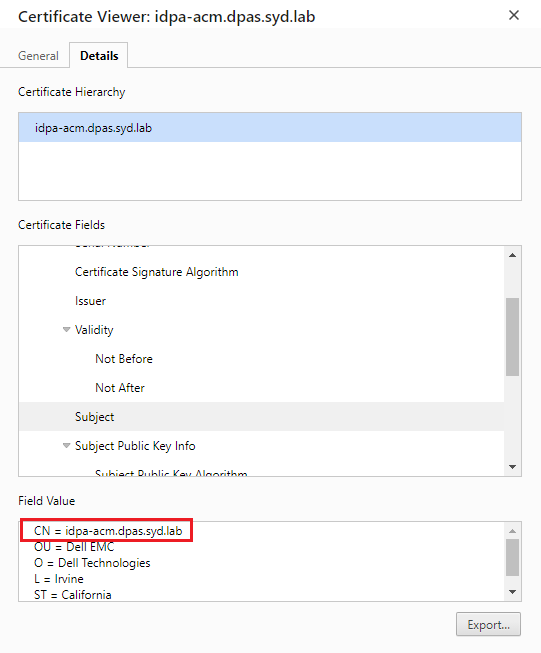541x653 pixels.
Task: Select the Issuer field
Action: point(261,301)
